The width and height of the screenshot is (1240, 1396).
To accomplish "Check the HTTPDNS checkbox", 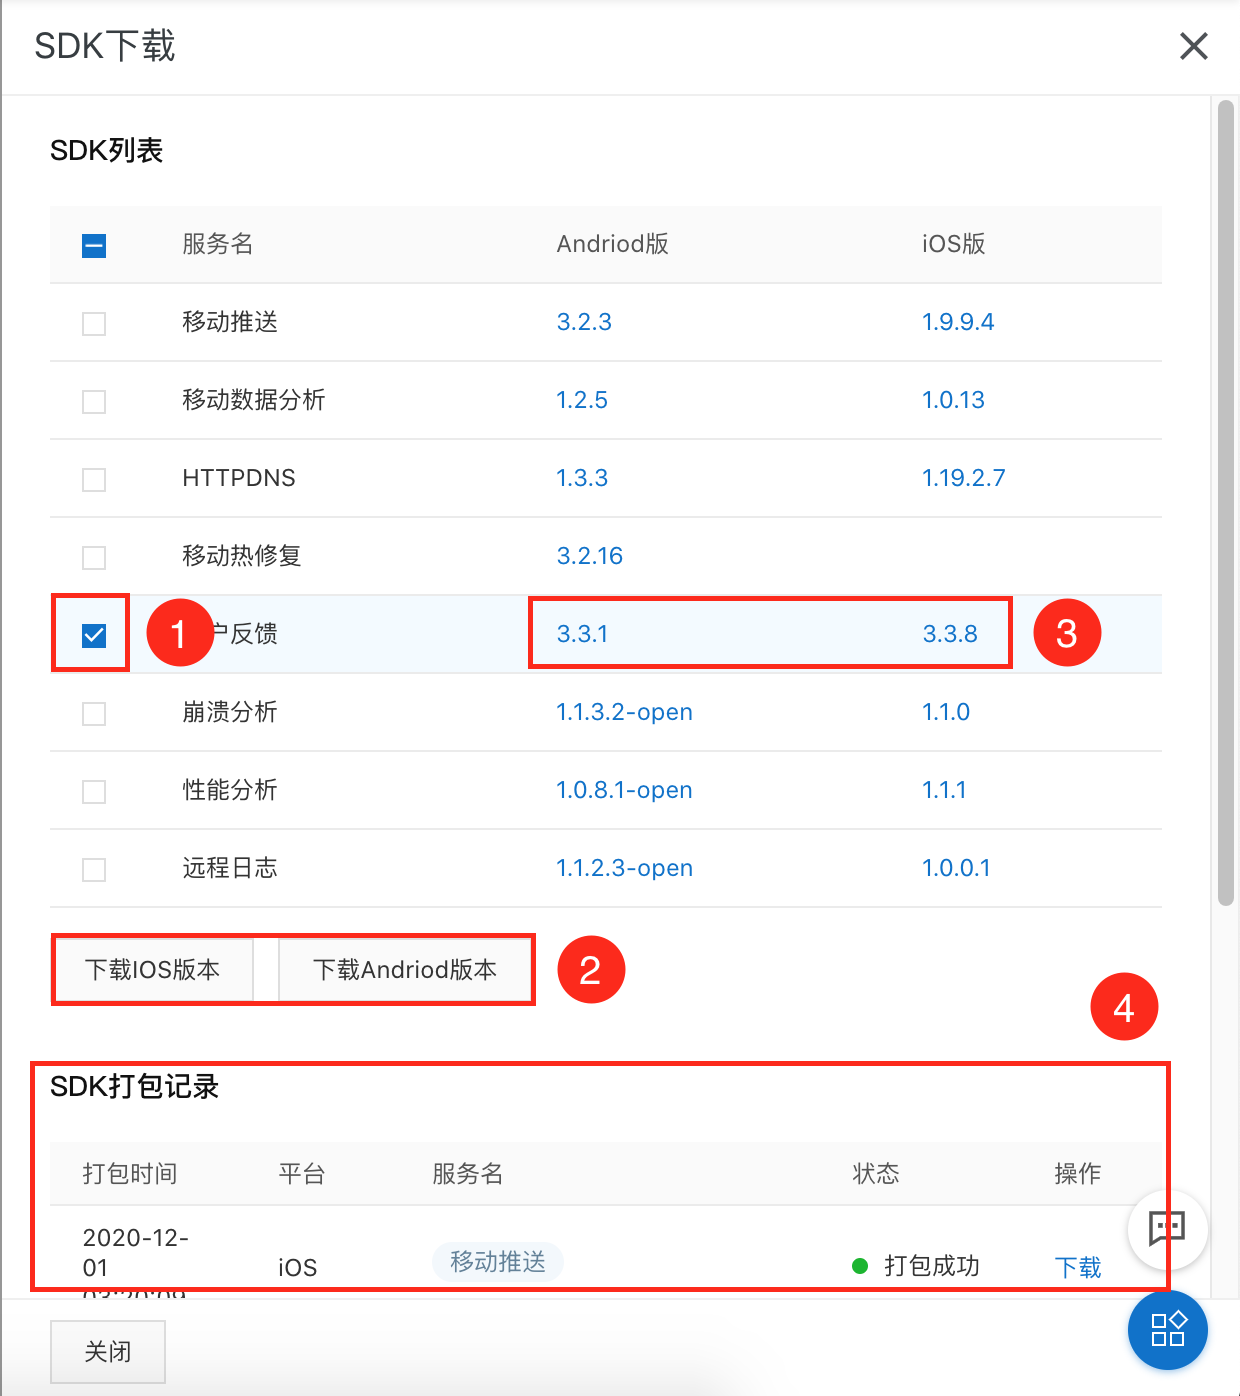I will coord(94,479).
